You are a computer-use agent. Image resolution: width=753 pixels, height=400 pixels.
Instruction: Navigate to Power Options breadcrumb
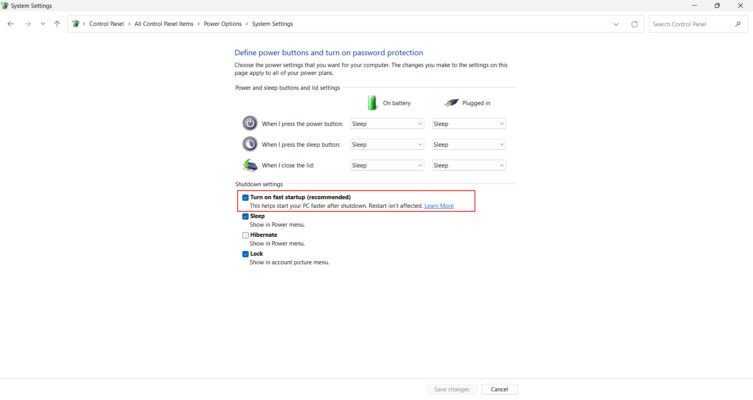pyautogui.click(x=223, y=24)
